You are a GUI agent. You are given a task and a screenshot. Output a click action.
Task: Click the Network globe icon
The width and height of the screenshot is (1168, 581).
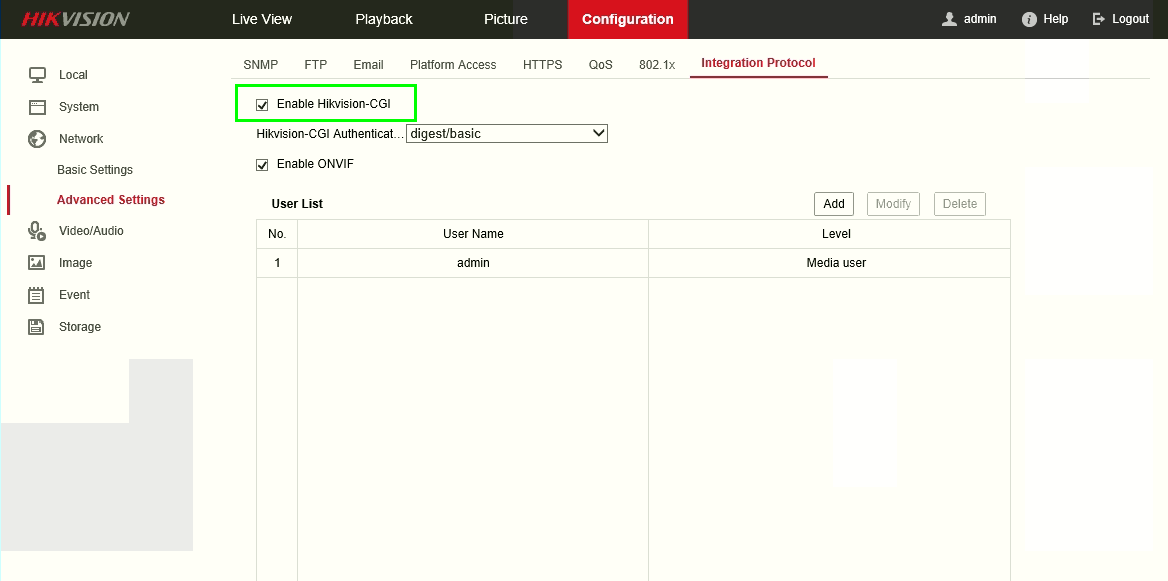point(37,139)
